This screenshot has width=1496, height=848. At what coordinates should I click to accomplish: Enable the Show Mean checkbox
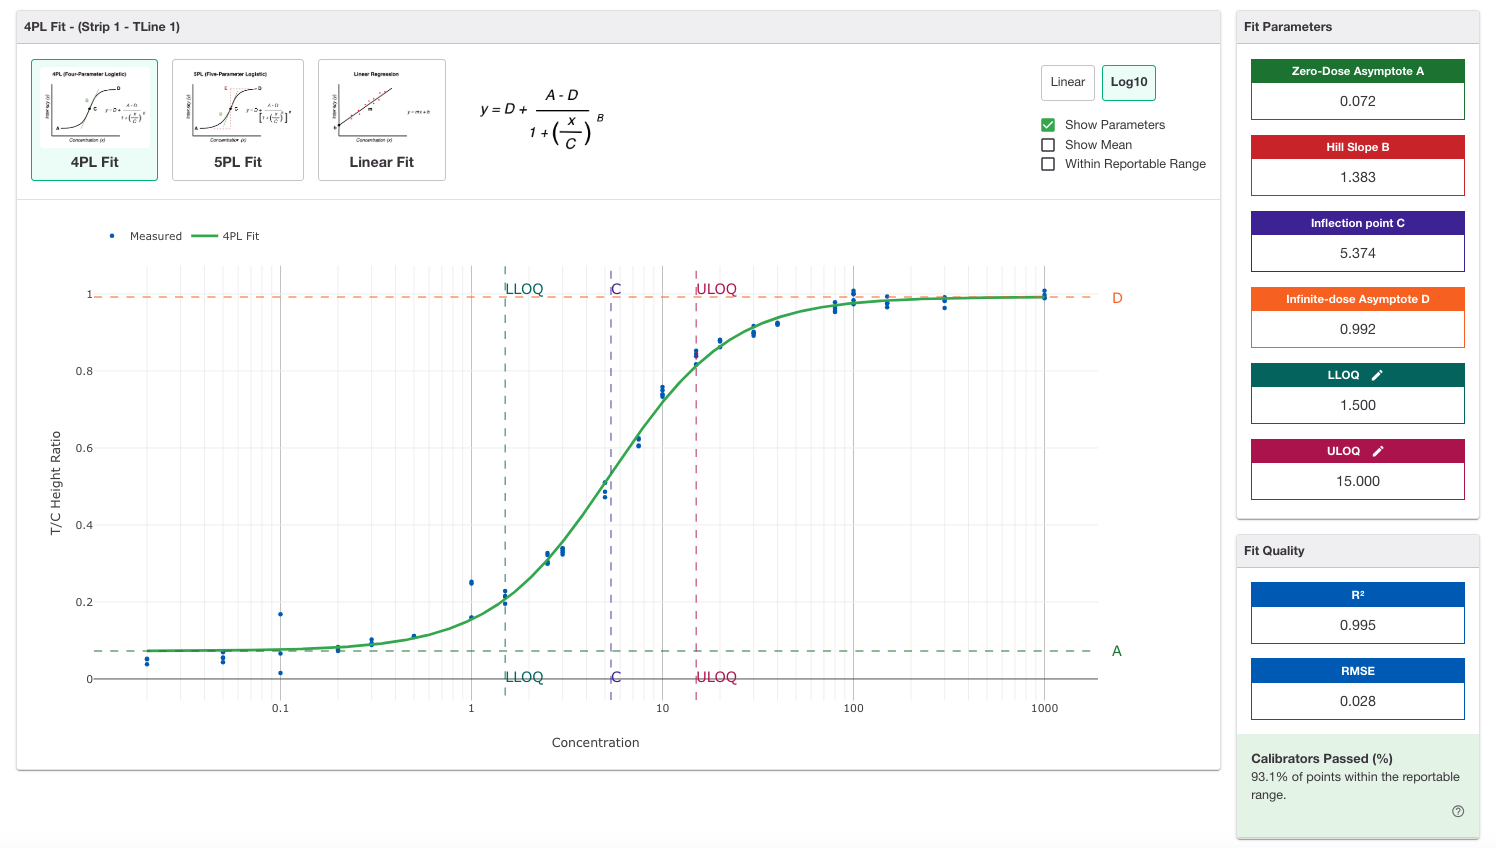tap(1048, 145)
